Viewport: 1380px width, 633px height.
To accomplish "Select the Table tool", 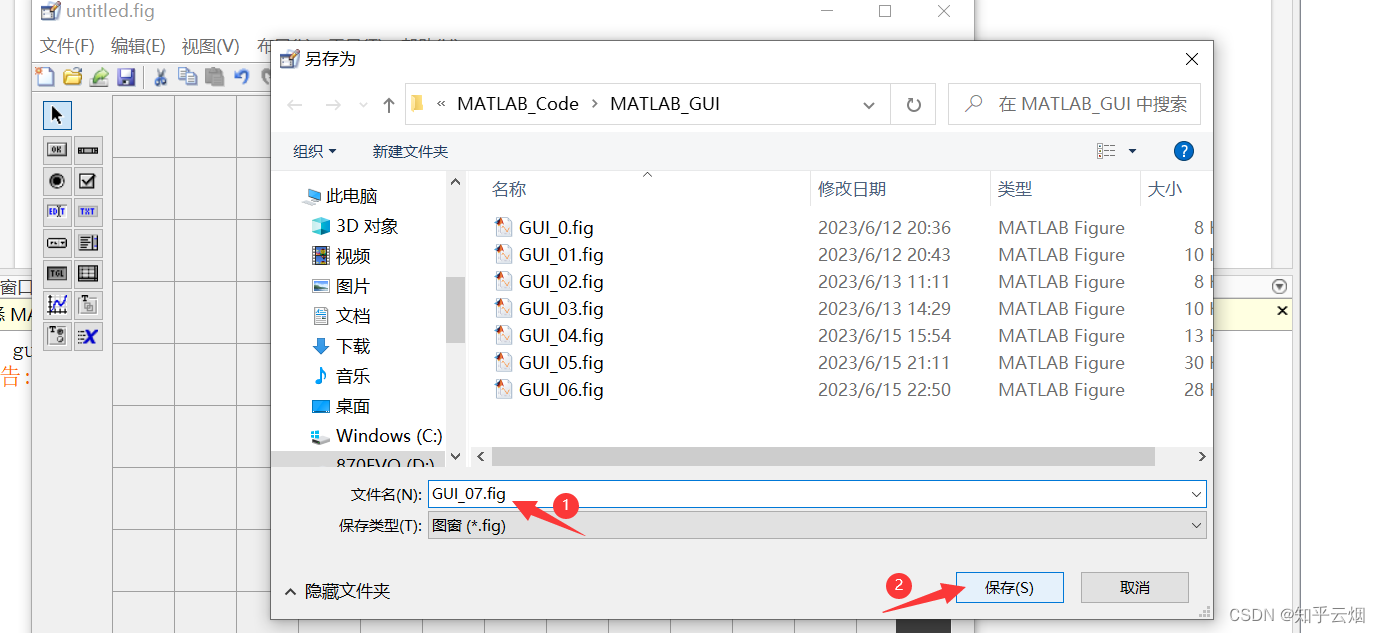I will 88,273.
